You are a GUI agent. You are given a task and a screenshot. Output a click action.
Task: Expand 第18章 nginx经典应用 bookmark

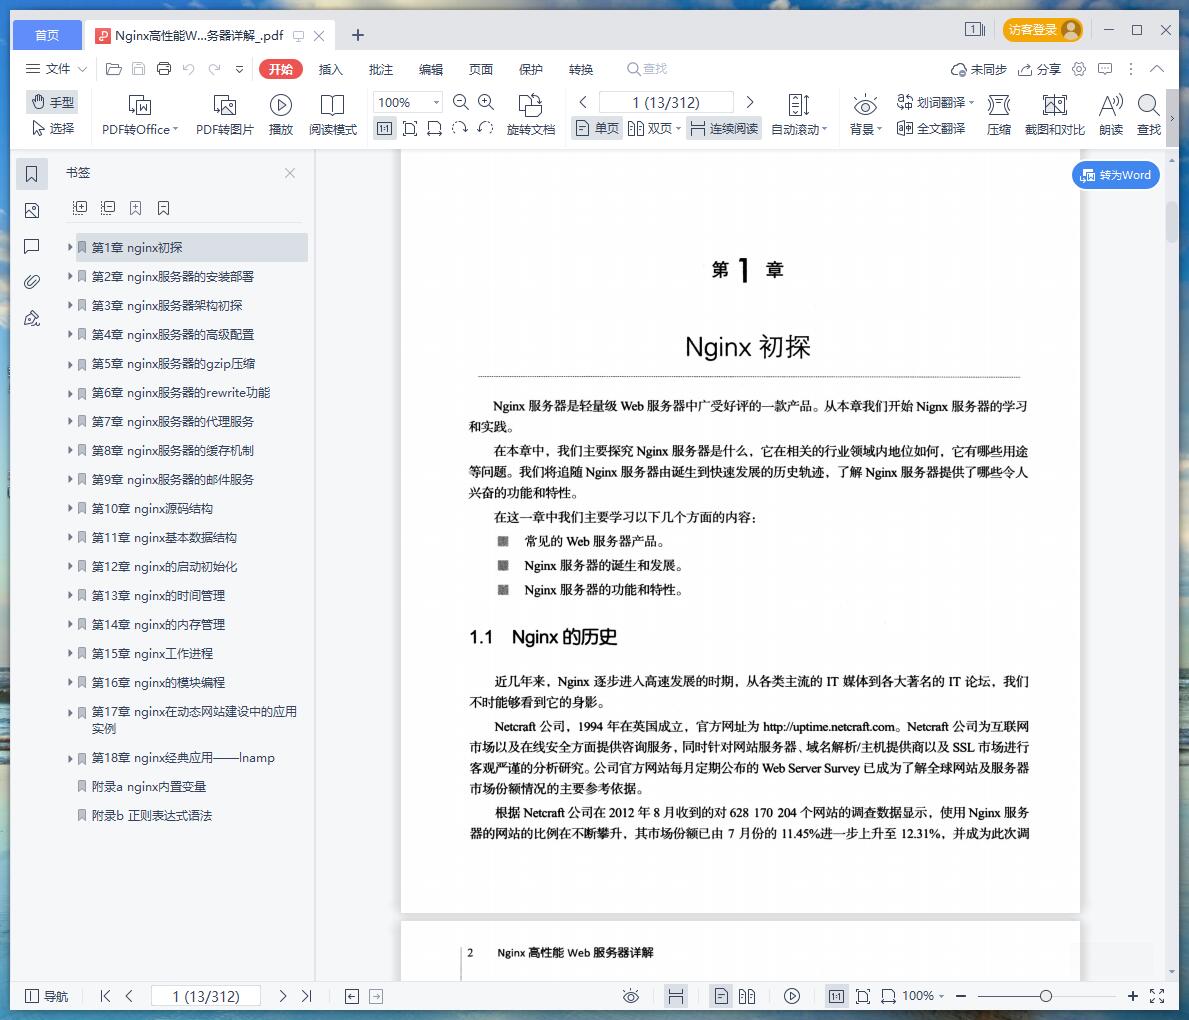coord(70,758)
